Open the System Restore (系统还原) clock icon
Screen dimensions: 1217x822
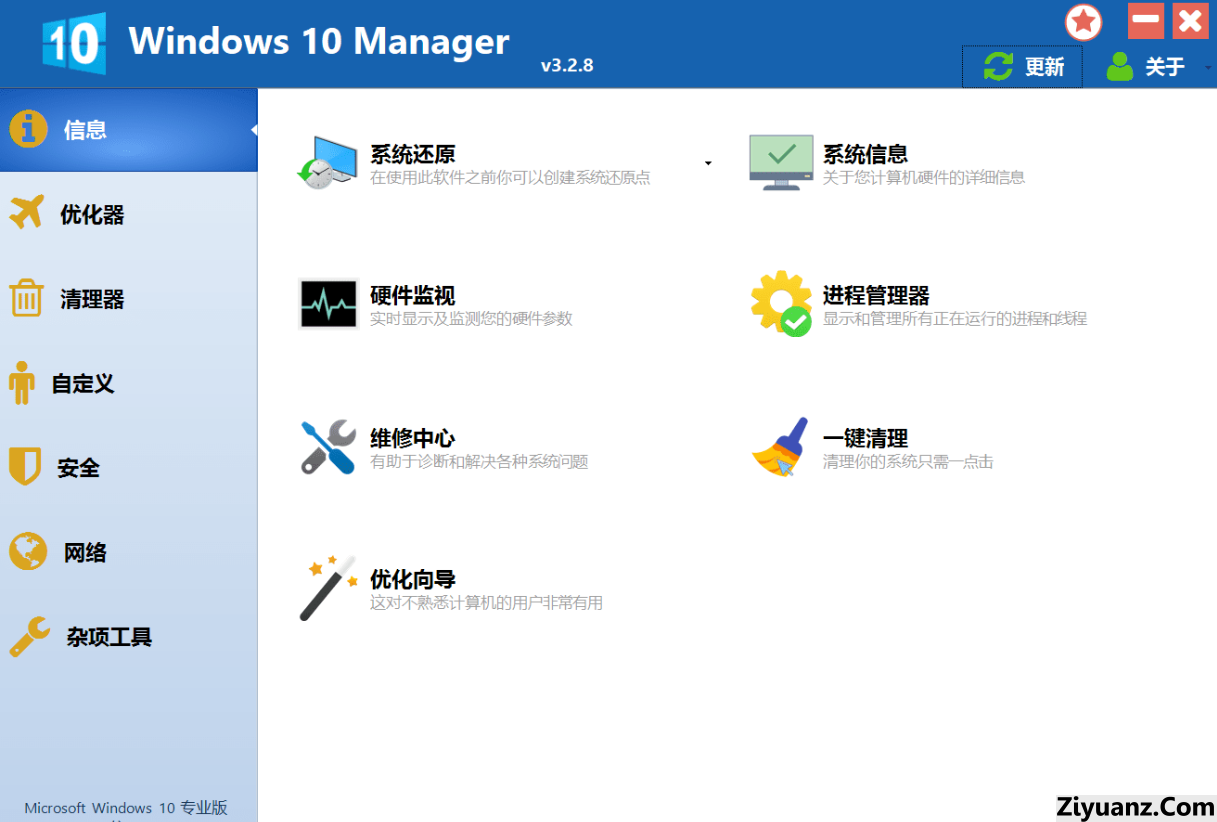(327, 163)
